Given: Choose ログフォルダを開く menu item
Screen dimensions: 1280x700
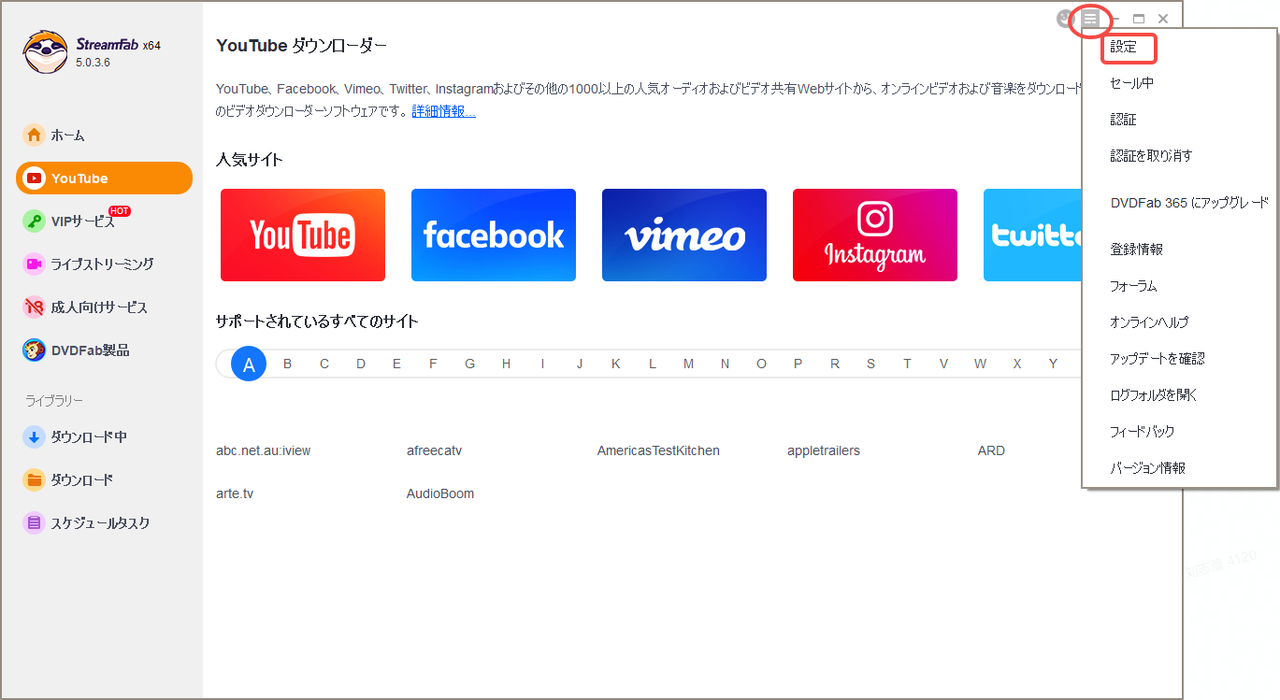Looking at the screenshot, I should click(x=1154, y=395).
